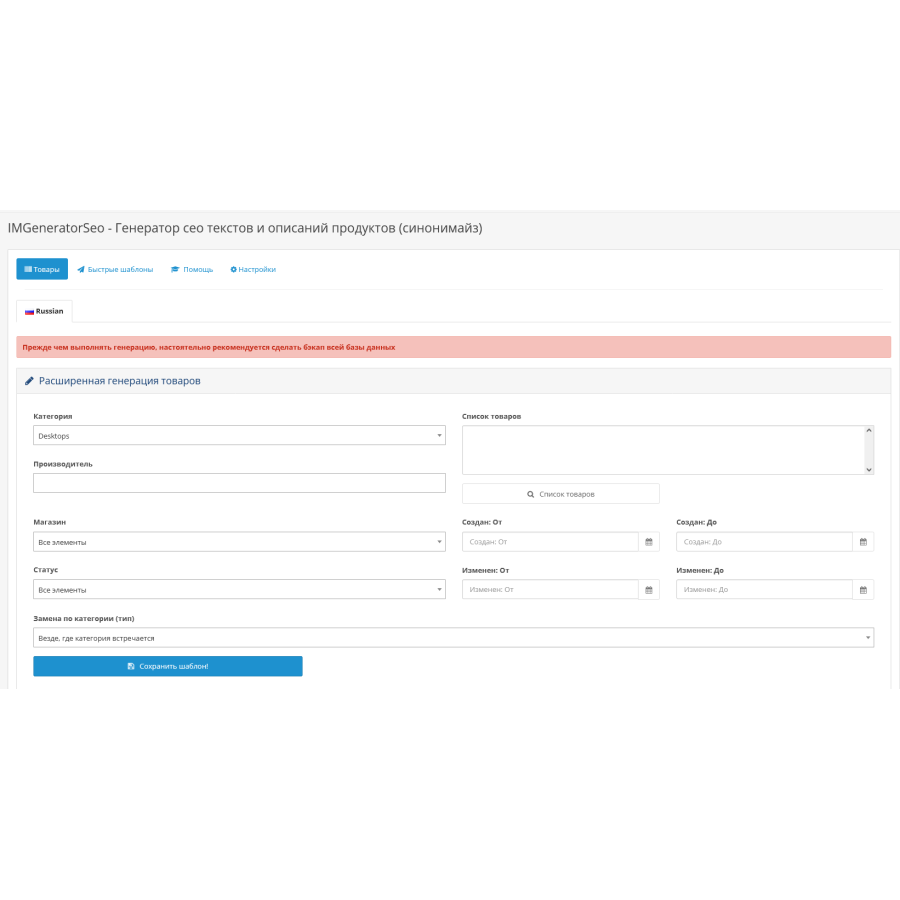Click the Список товаров search button
900x900 pixels.
(x=561, y=494)
